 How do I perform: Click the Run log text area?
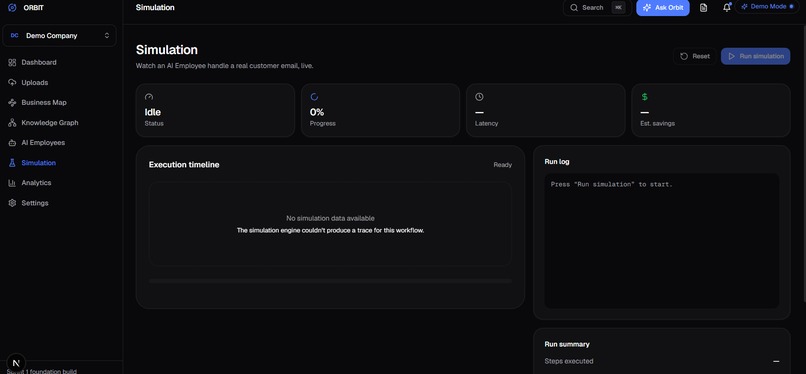tap(662, 241)
